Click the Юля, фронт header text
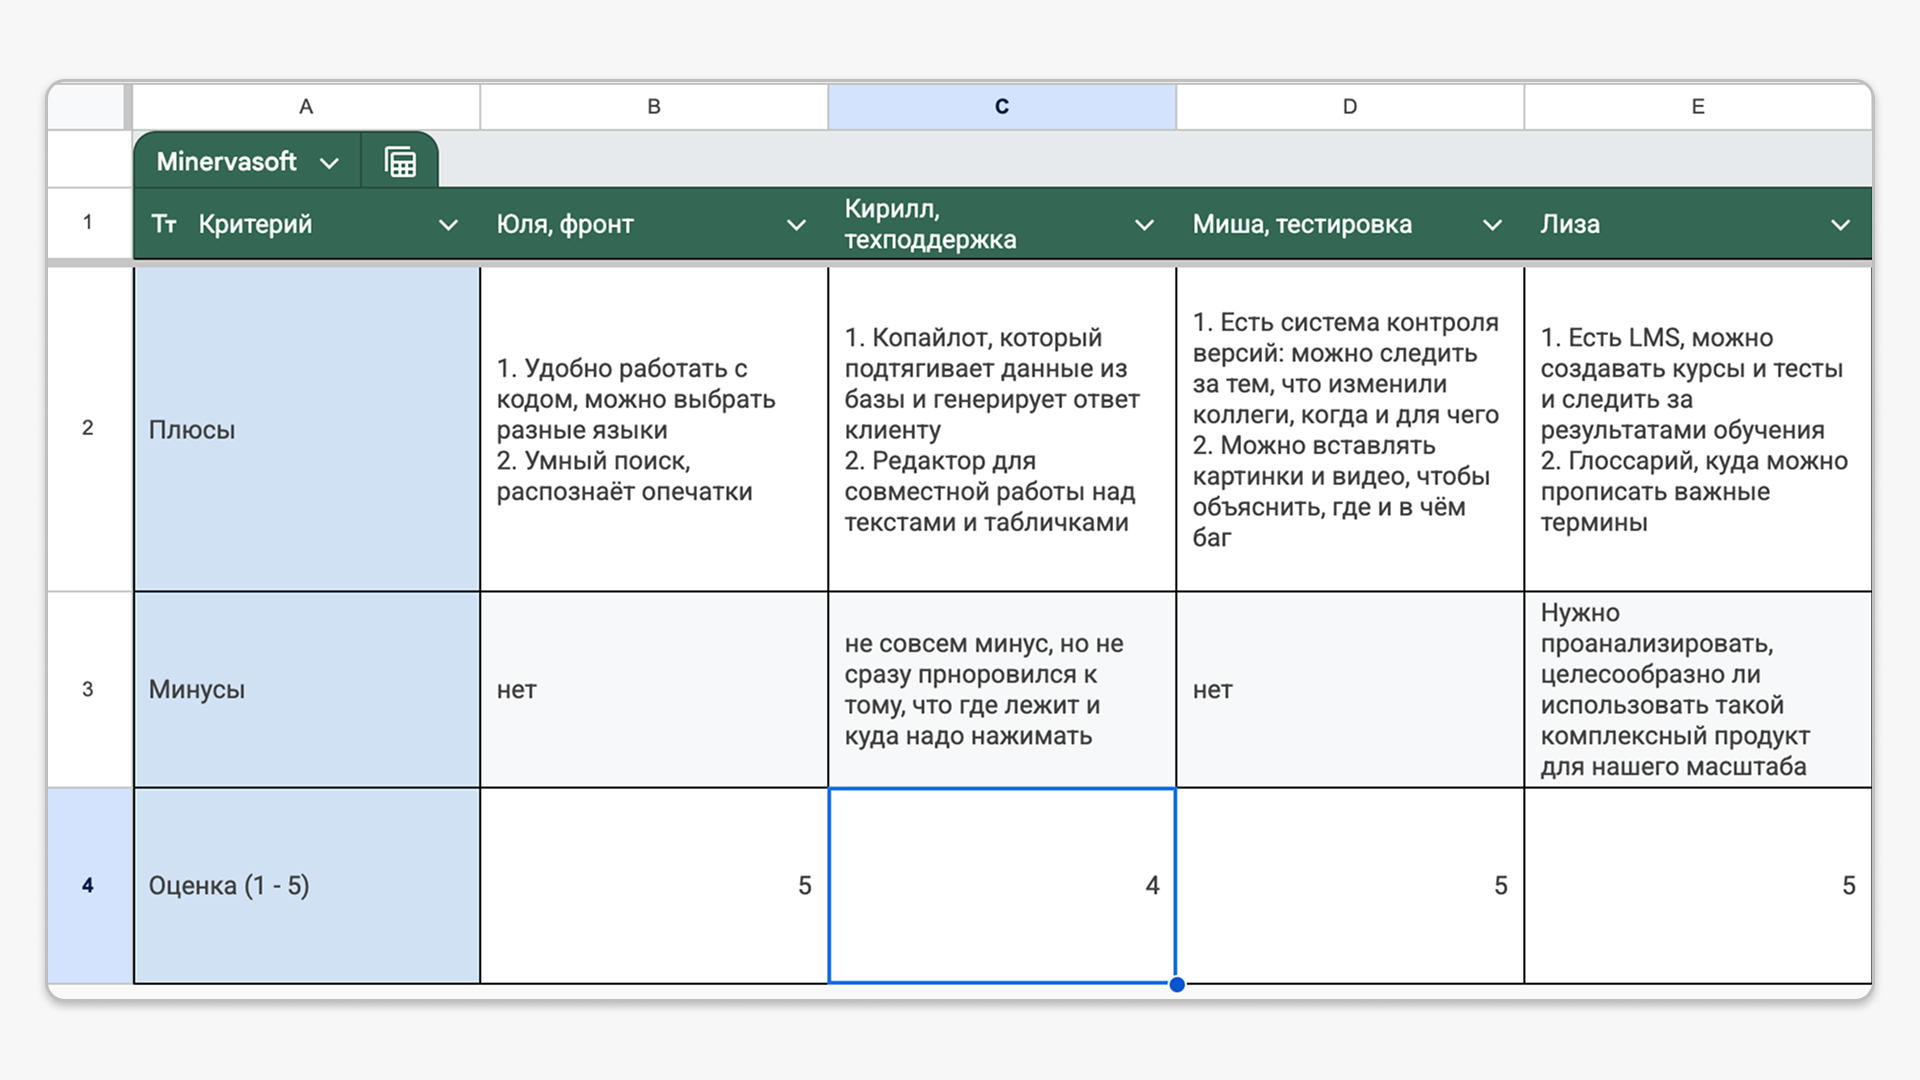 (x=565, y=224)
